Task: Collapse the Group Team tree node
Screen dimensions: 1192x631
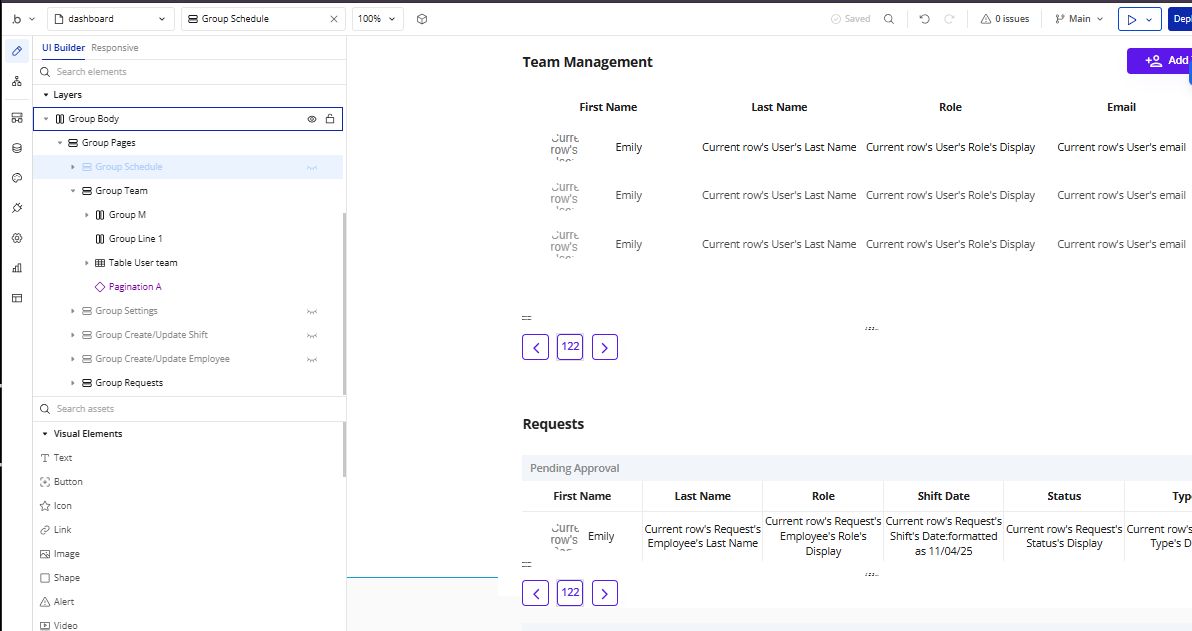Action: point(73,191)
